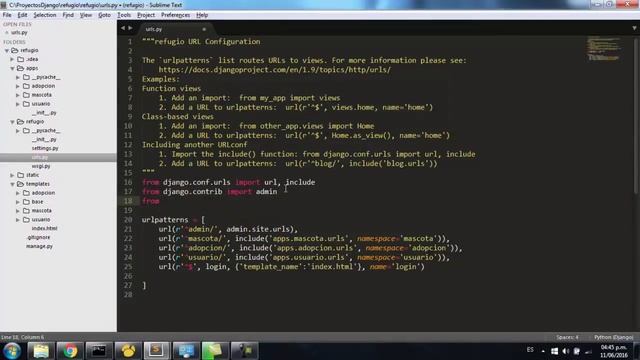This screenshot has height=360, width=640.
Task: Open the Preferences menu
Action: click(x=176, y=15)
